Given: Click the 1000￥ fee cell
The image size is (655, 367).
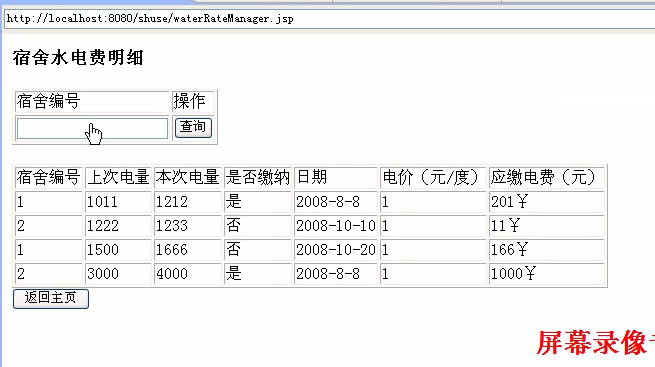Looking at the screenshot, I should click(547, 274).
